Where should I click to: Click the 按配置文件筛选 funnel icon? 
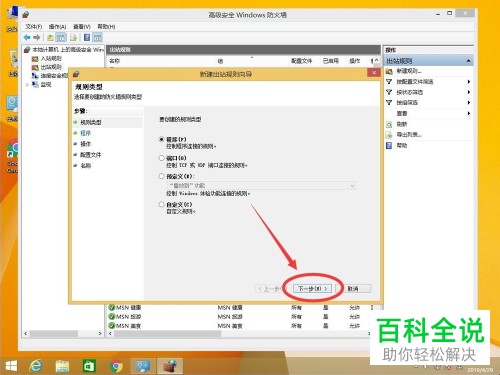click(389, 82)
